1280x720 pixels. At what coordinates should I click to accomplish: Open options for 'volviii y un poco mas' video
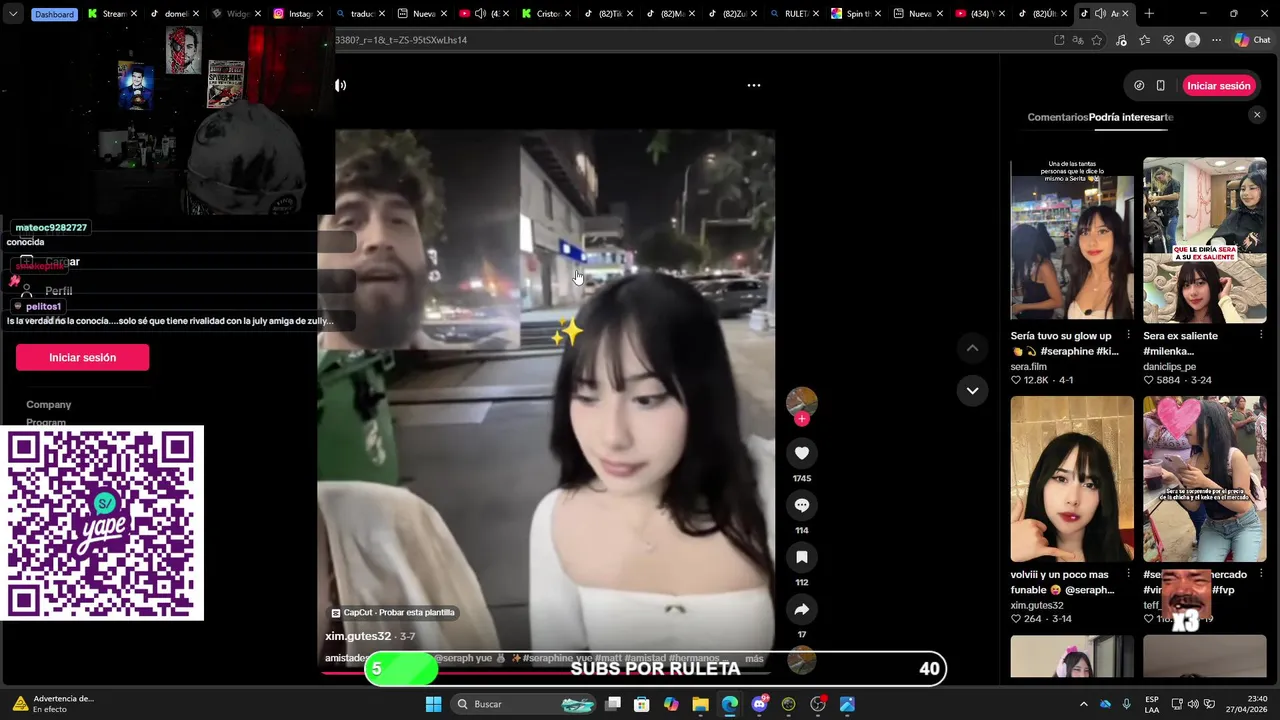coord(1128,574)
